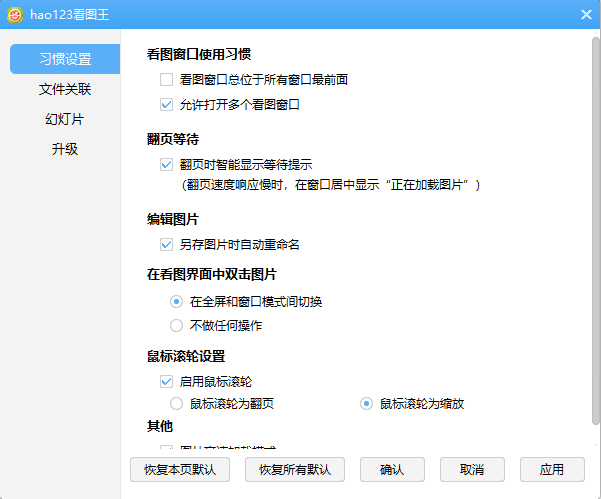Image resolution: width=601 pixels, height=499 pixels.
Task: Toggle 另存图片时自动重命名 checkbox
Action: tap(166, 245)
